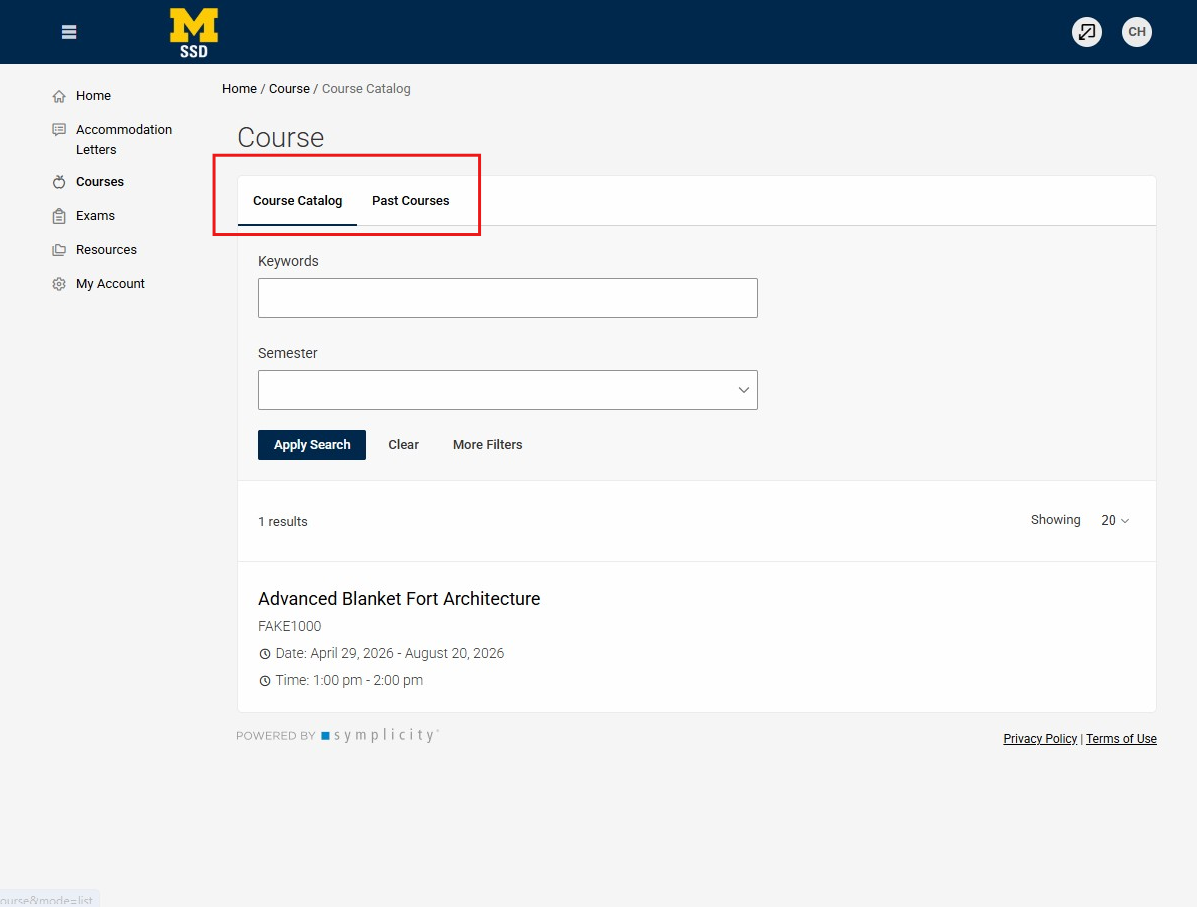
Task: Open the Advanced Blanket Fort Architecture course
Action: coord(398,599)
